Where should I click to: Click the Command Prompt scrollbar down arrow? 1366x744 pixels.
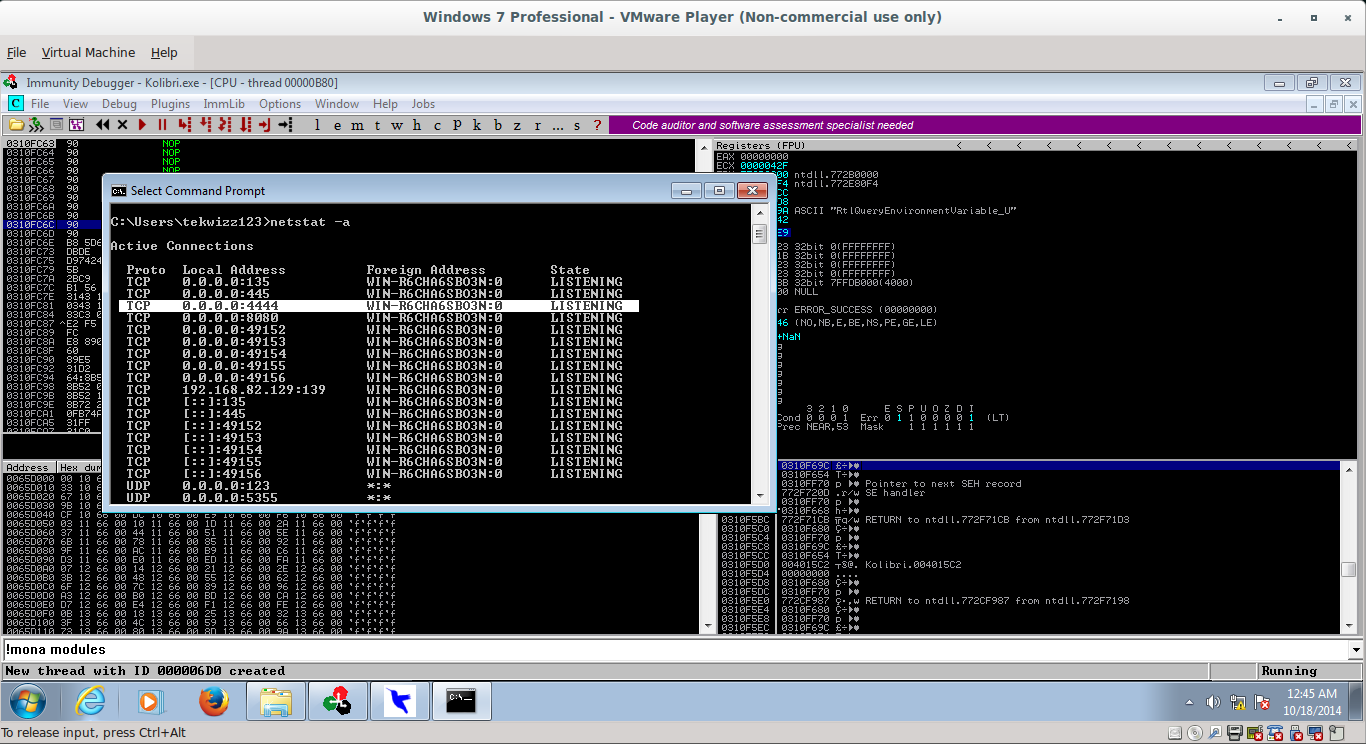tap(759, 496)
